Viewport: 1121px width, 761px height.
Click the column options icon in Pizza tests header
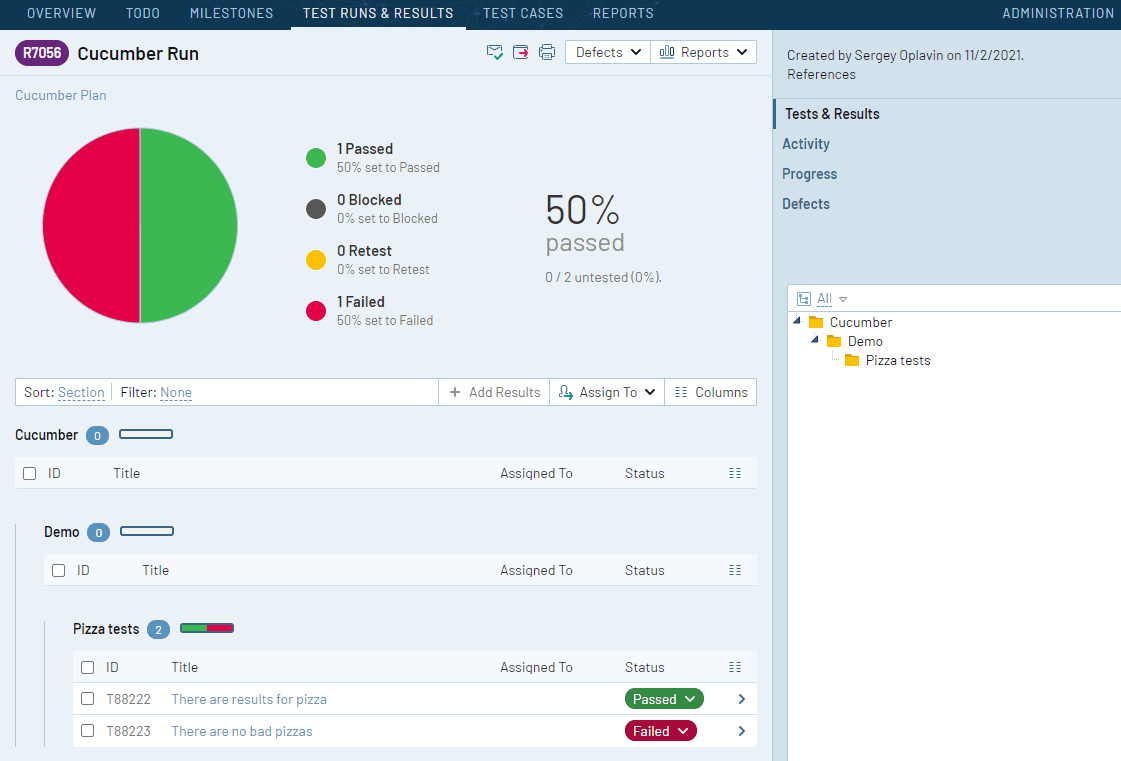coord(735,667)
